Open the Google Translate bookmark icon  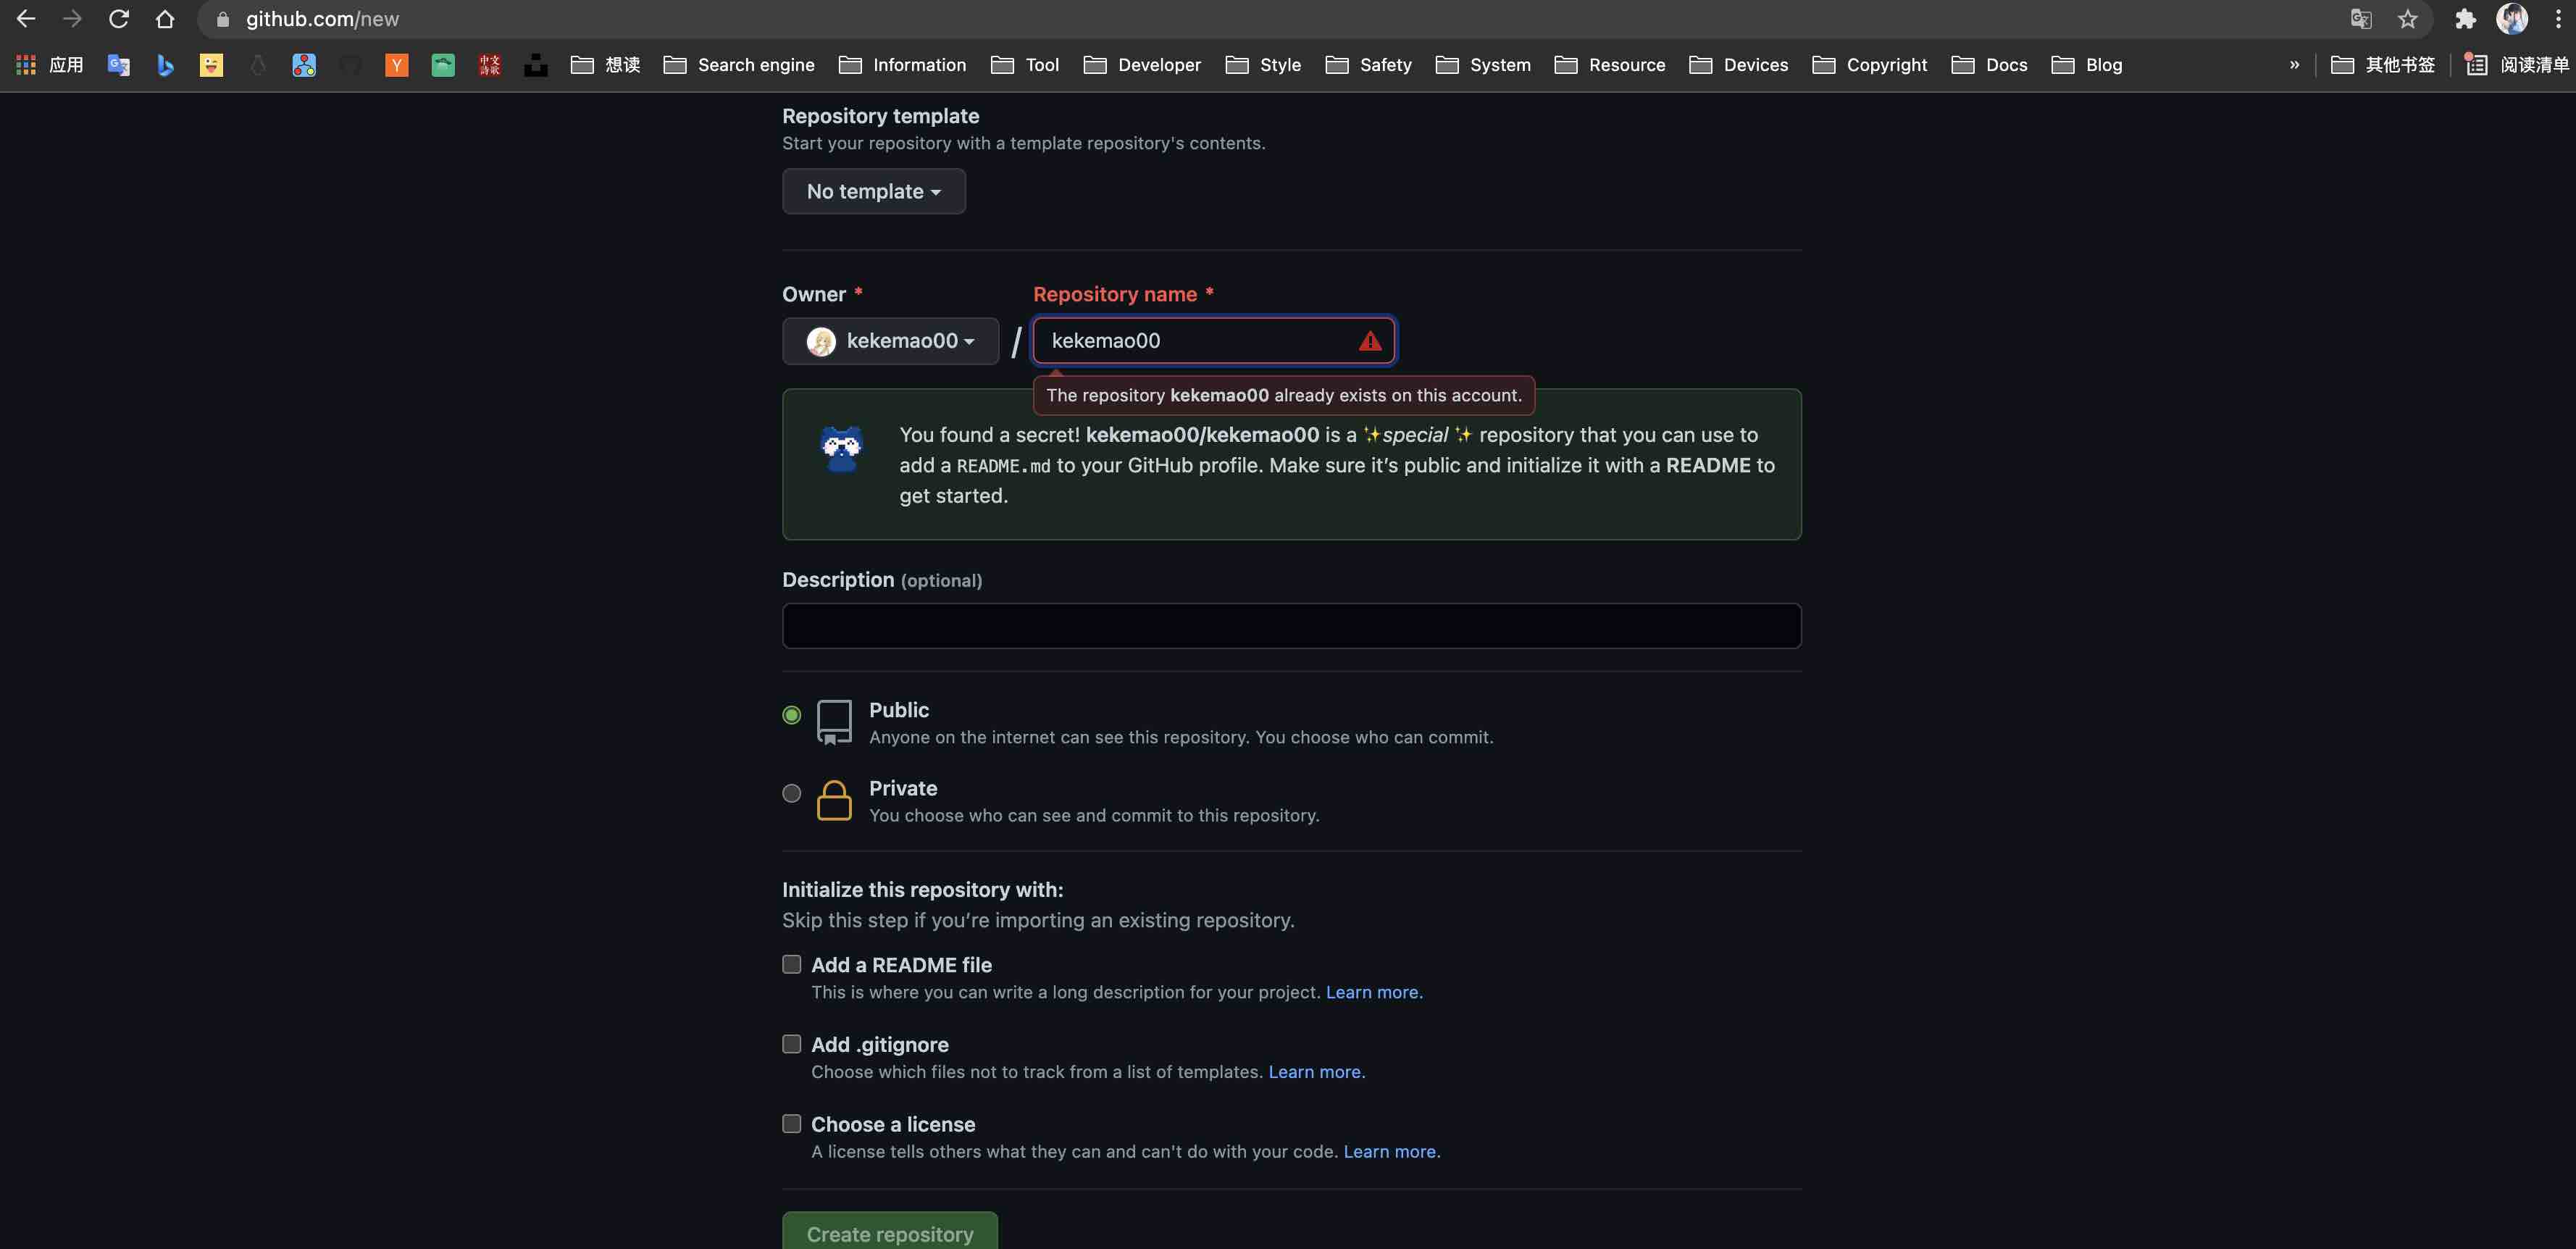(x=118, y=64)
